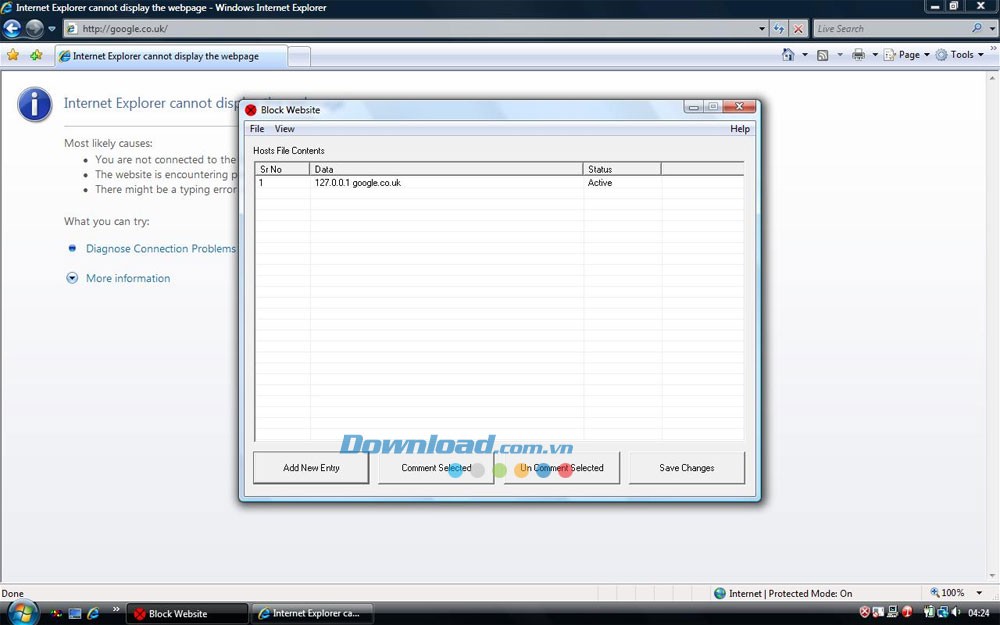The image size is (1000, 625).
Task: Click the Save Changes button
Action: (686, 468)
